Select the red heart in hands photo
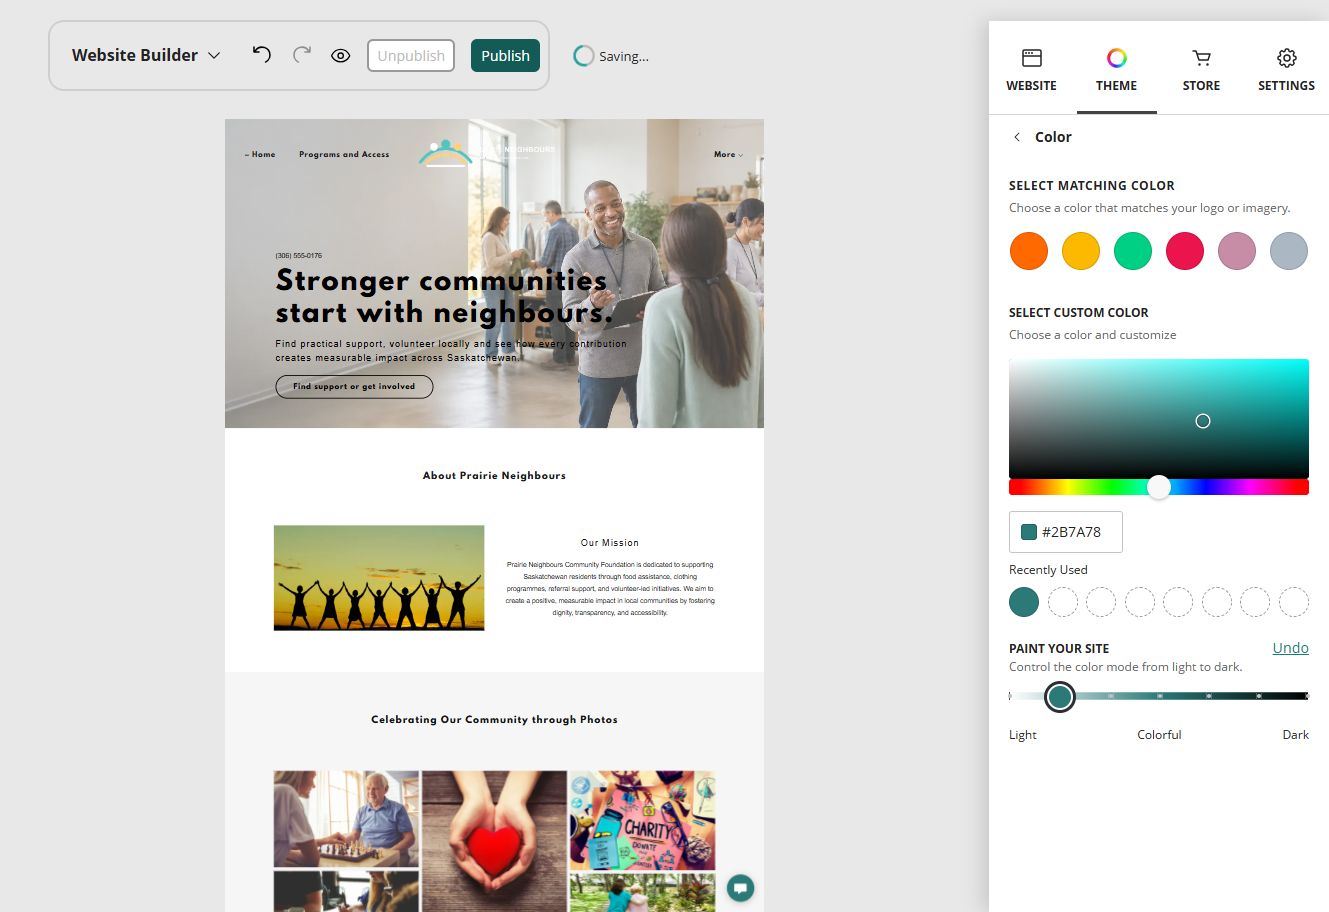 (x=494, y=840)
